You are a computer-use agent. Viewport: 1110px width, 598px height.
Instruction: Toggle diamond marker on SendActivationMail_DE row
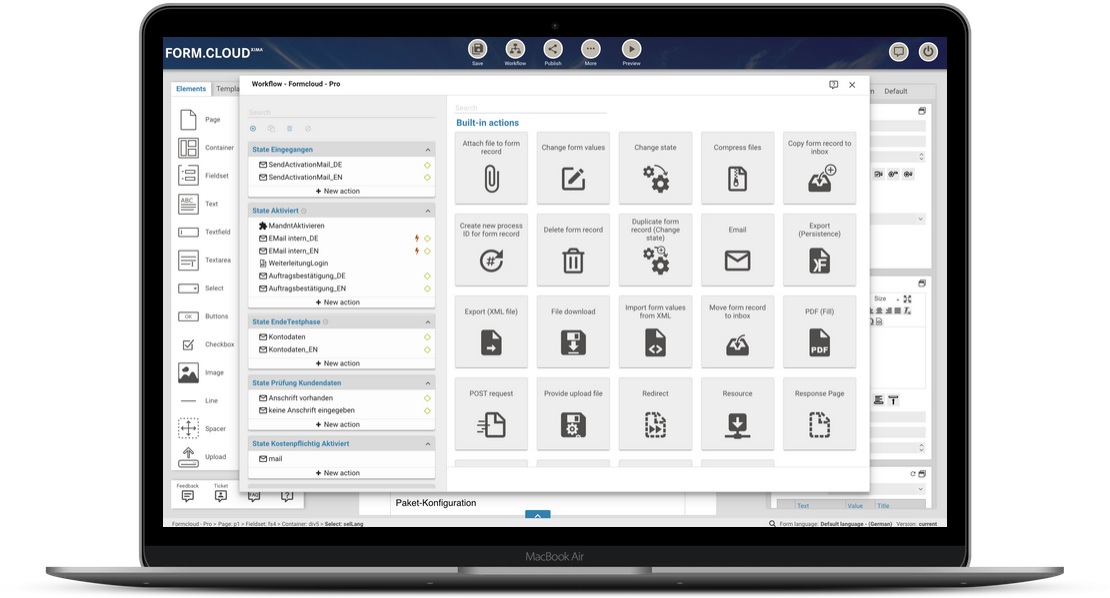pos(427,165)
